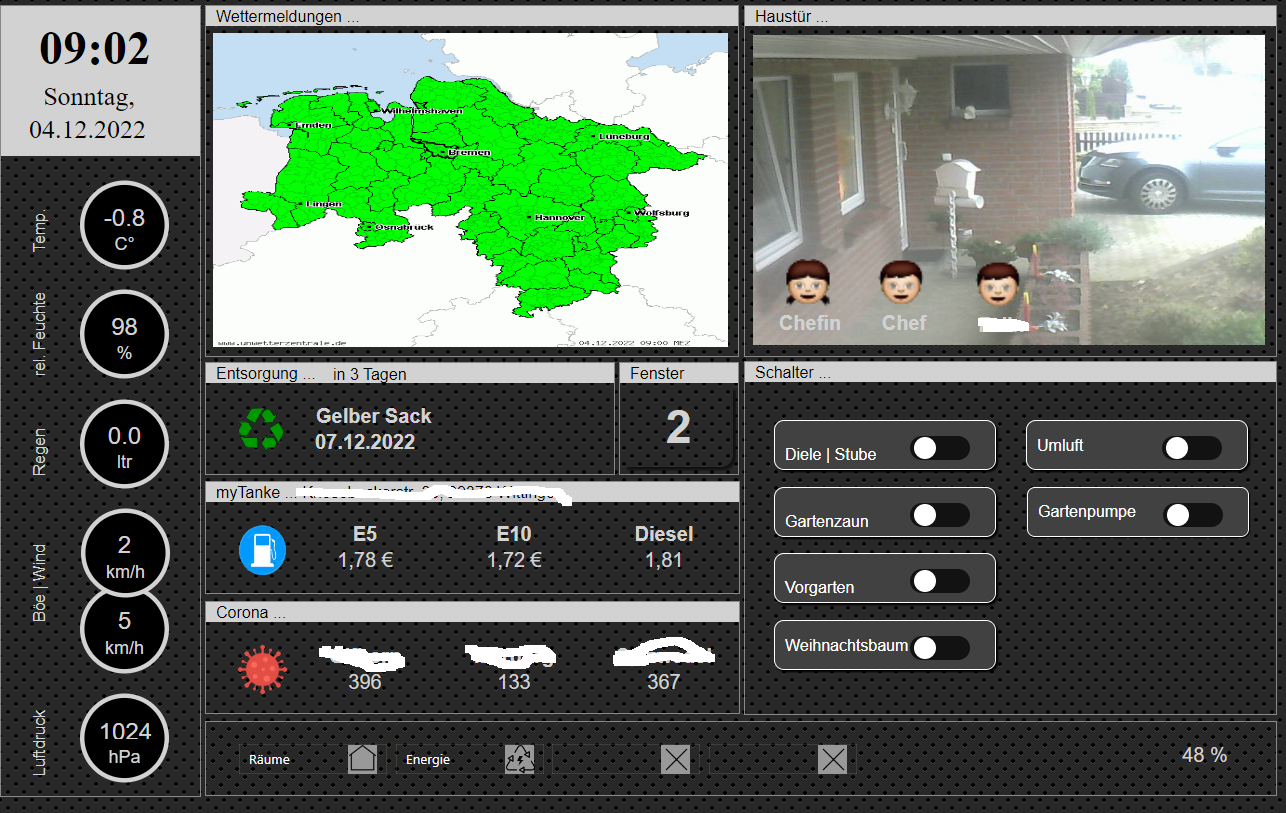Click the Corona value 367

664,682
